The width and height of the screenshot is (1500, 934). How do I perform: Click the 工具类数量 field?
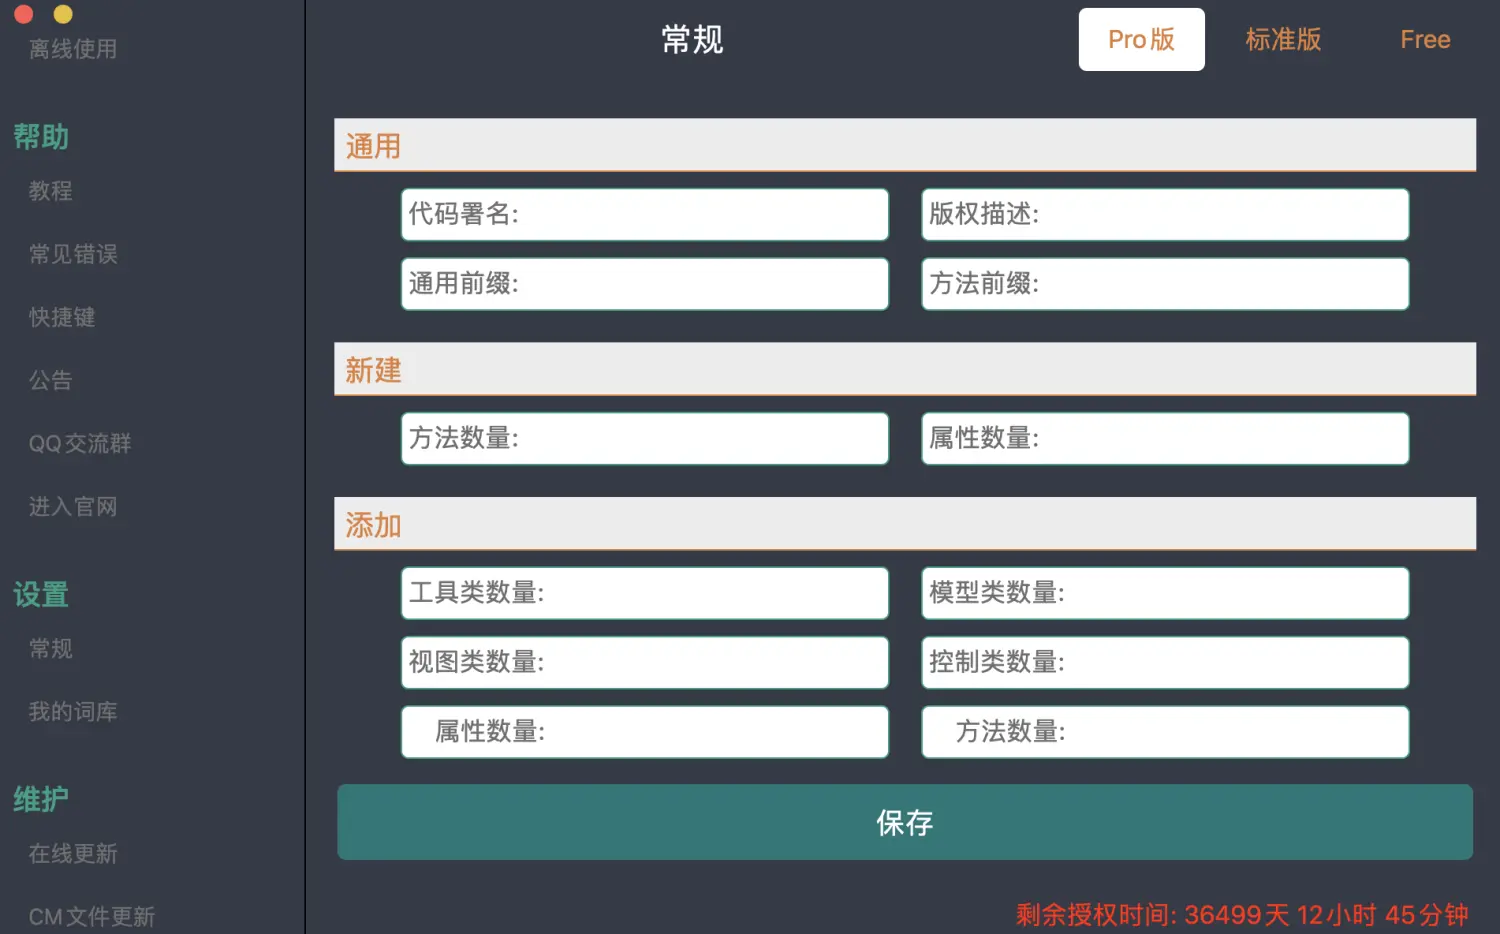[x=710, y=593]
